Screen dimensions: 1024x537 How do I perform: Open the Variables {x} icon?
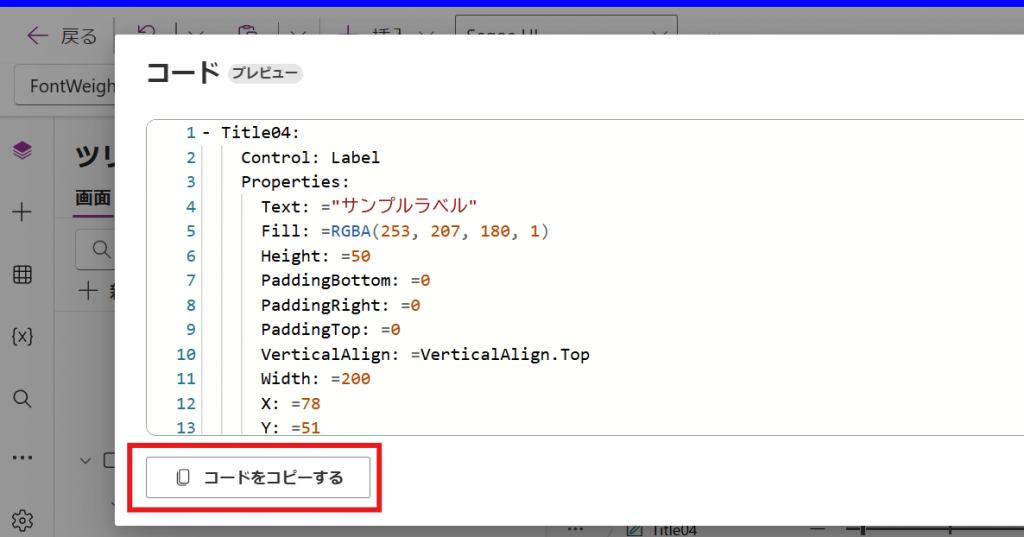22,336
